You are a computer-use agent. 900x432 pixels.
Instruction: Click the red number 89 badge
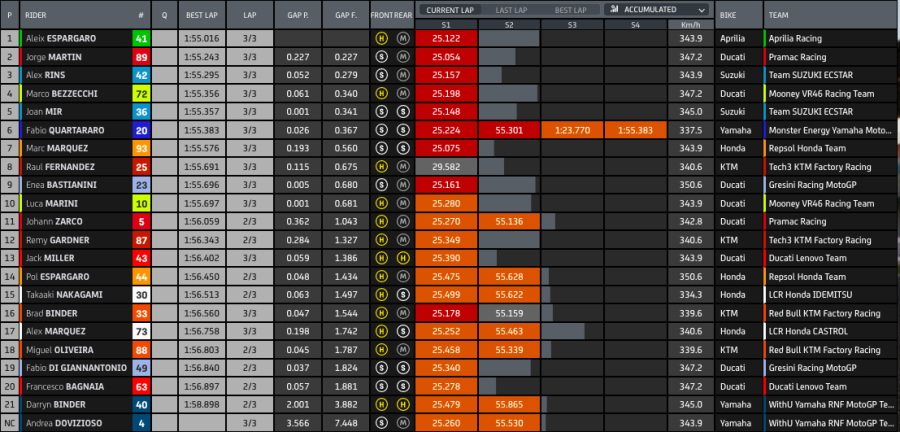point(141,57)
